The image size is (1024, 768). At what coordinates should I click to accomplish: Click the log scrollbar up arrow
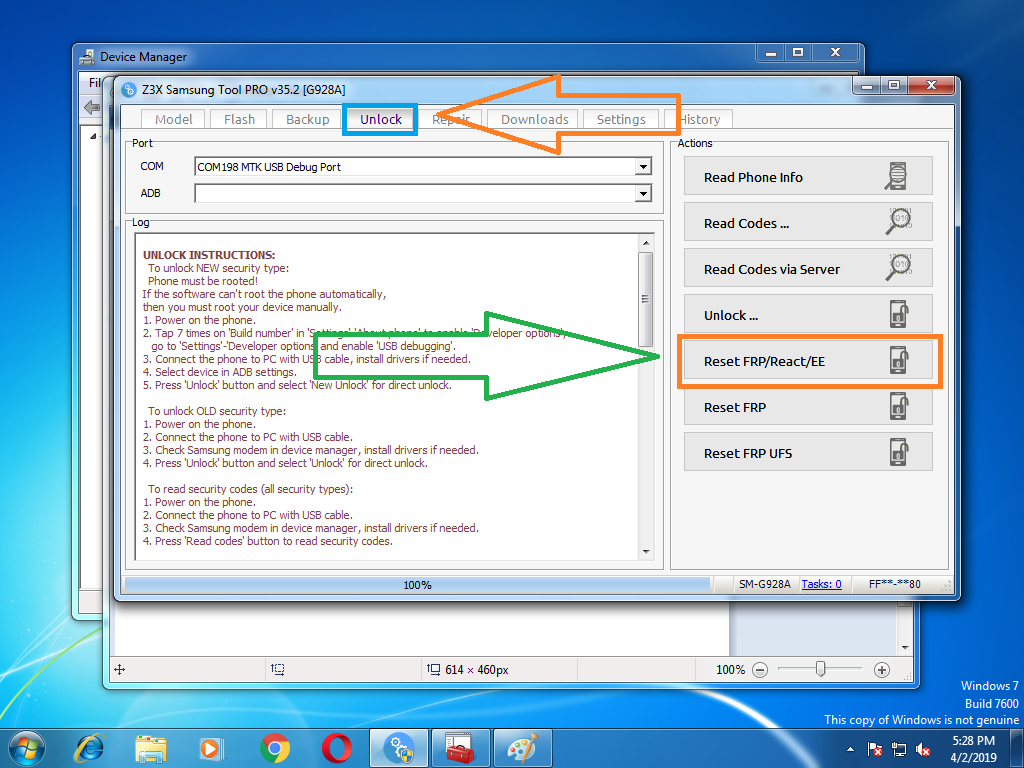pos(646,243)
